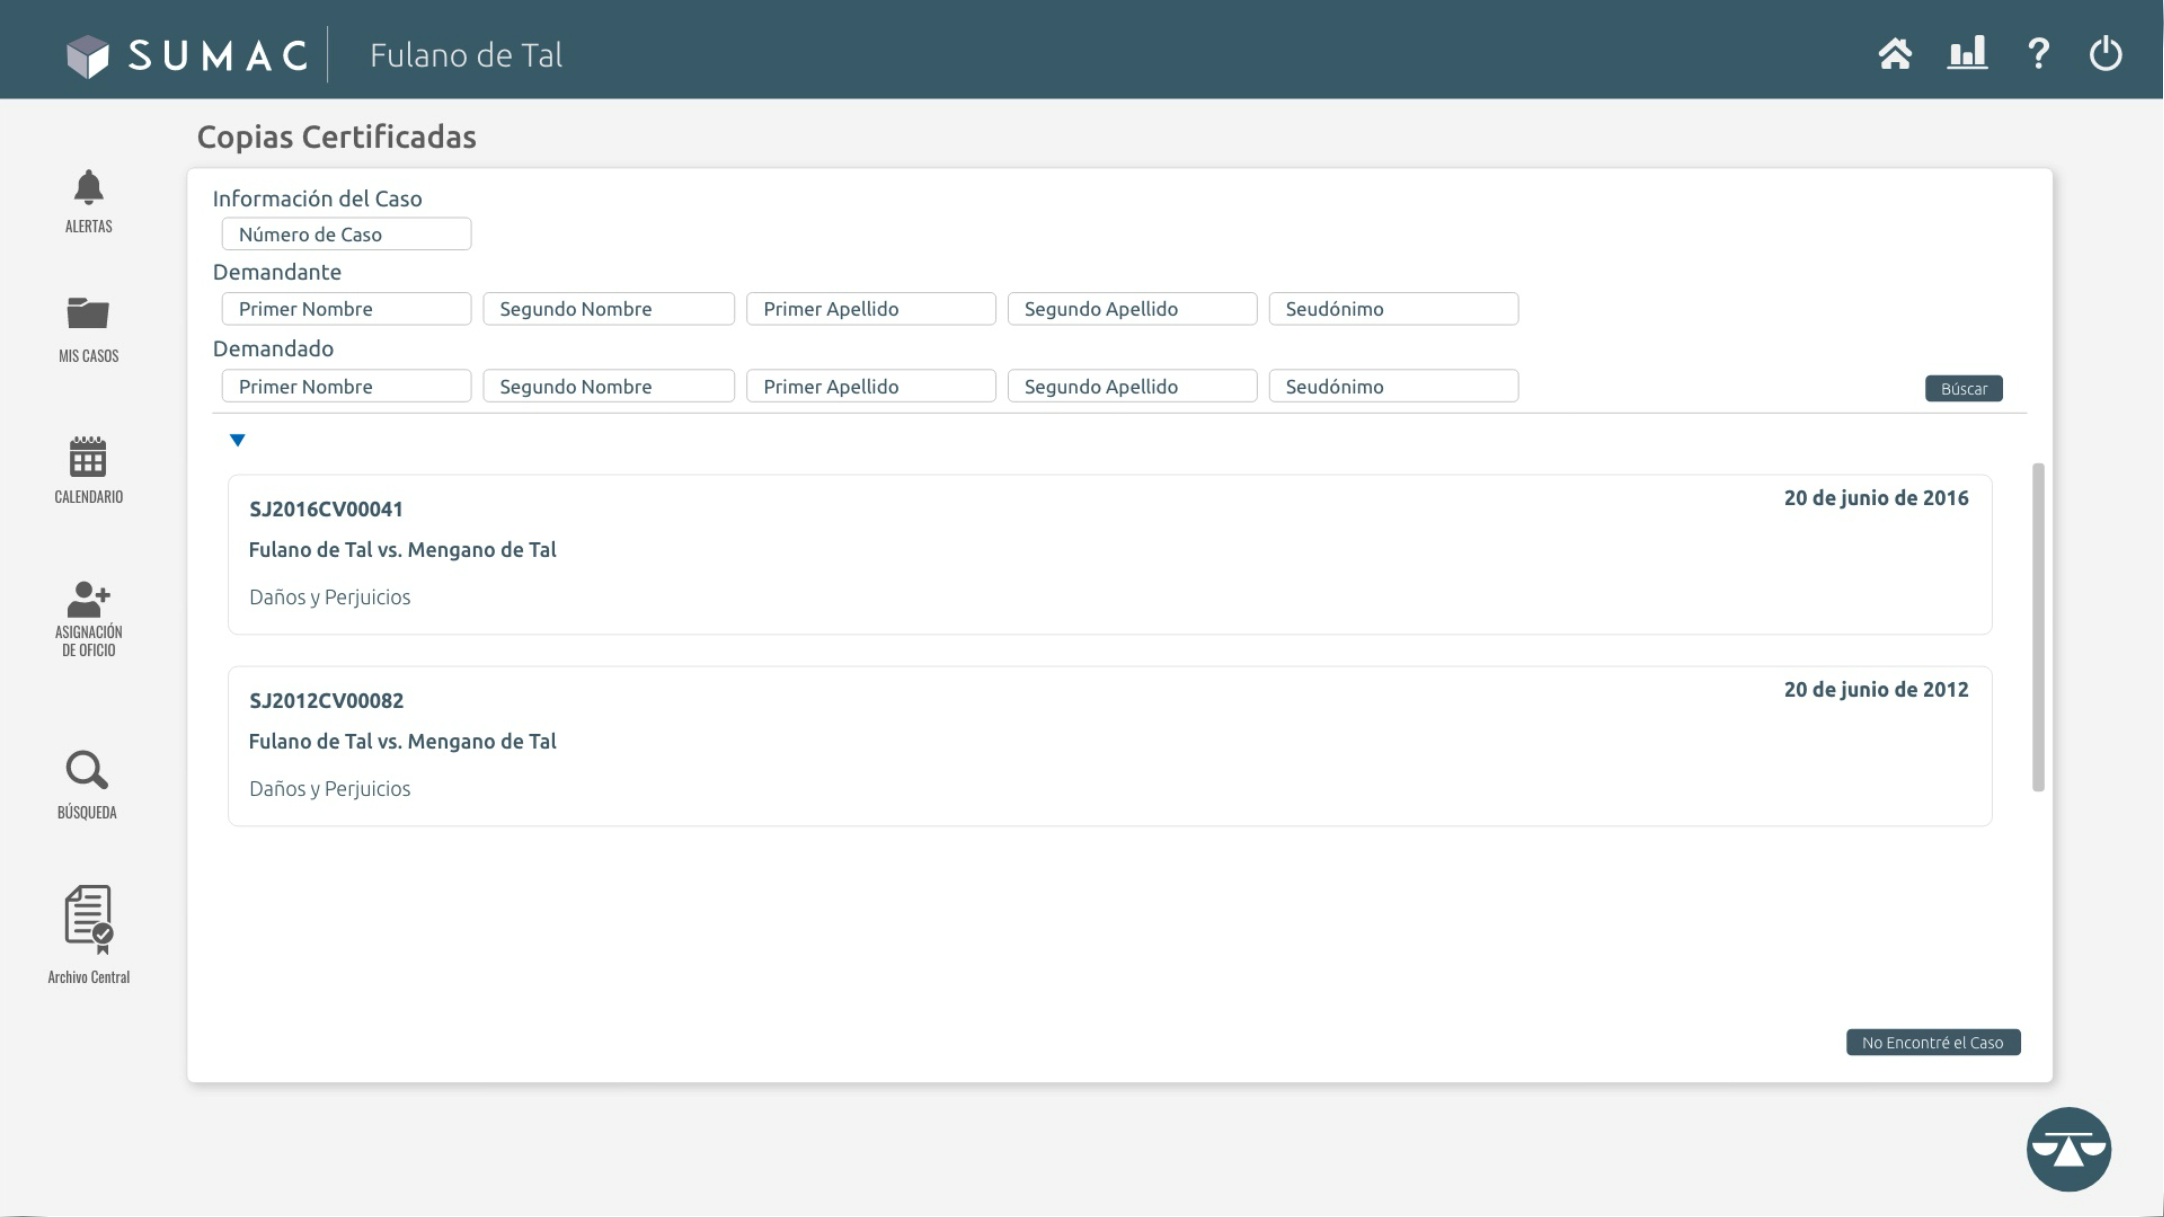The image size is (2164, 1217).
Task: Focus Demandado Primer Nombre field
Action: [x=346, y=386]
